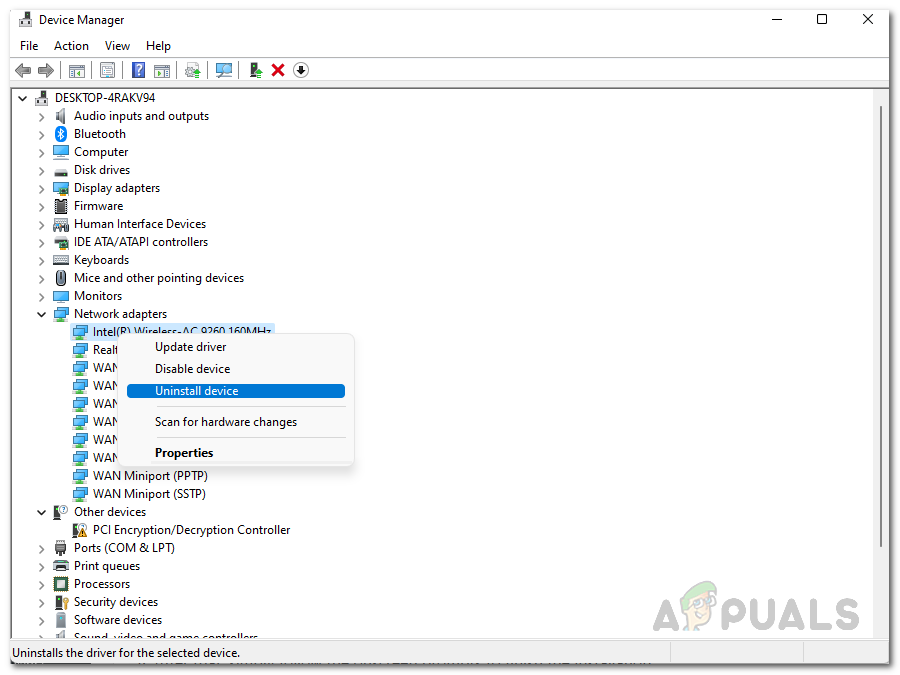Viewport: 900px width, 675px height.
Task: Click Show/Hide Console Tree toolbar icon
Action: click(76, 71)
